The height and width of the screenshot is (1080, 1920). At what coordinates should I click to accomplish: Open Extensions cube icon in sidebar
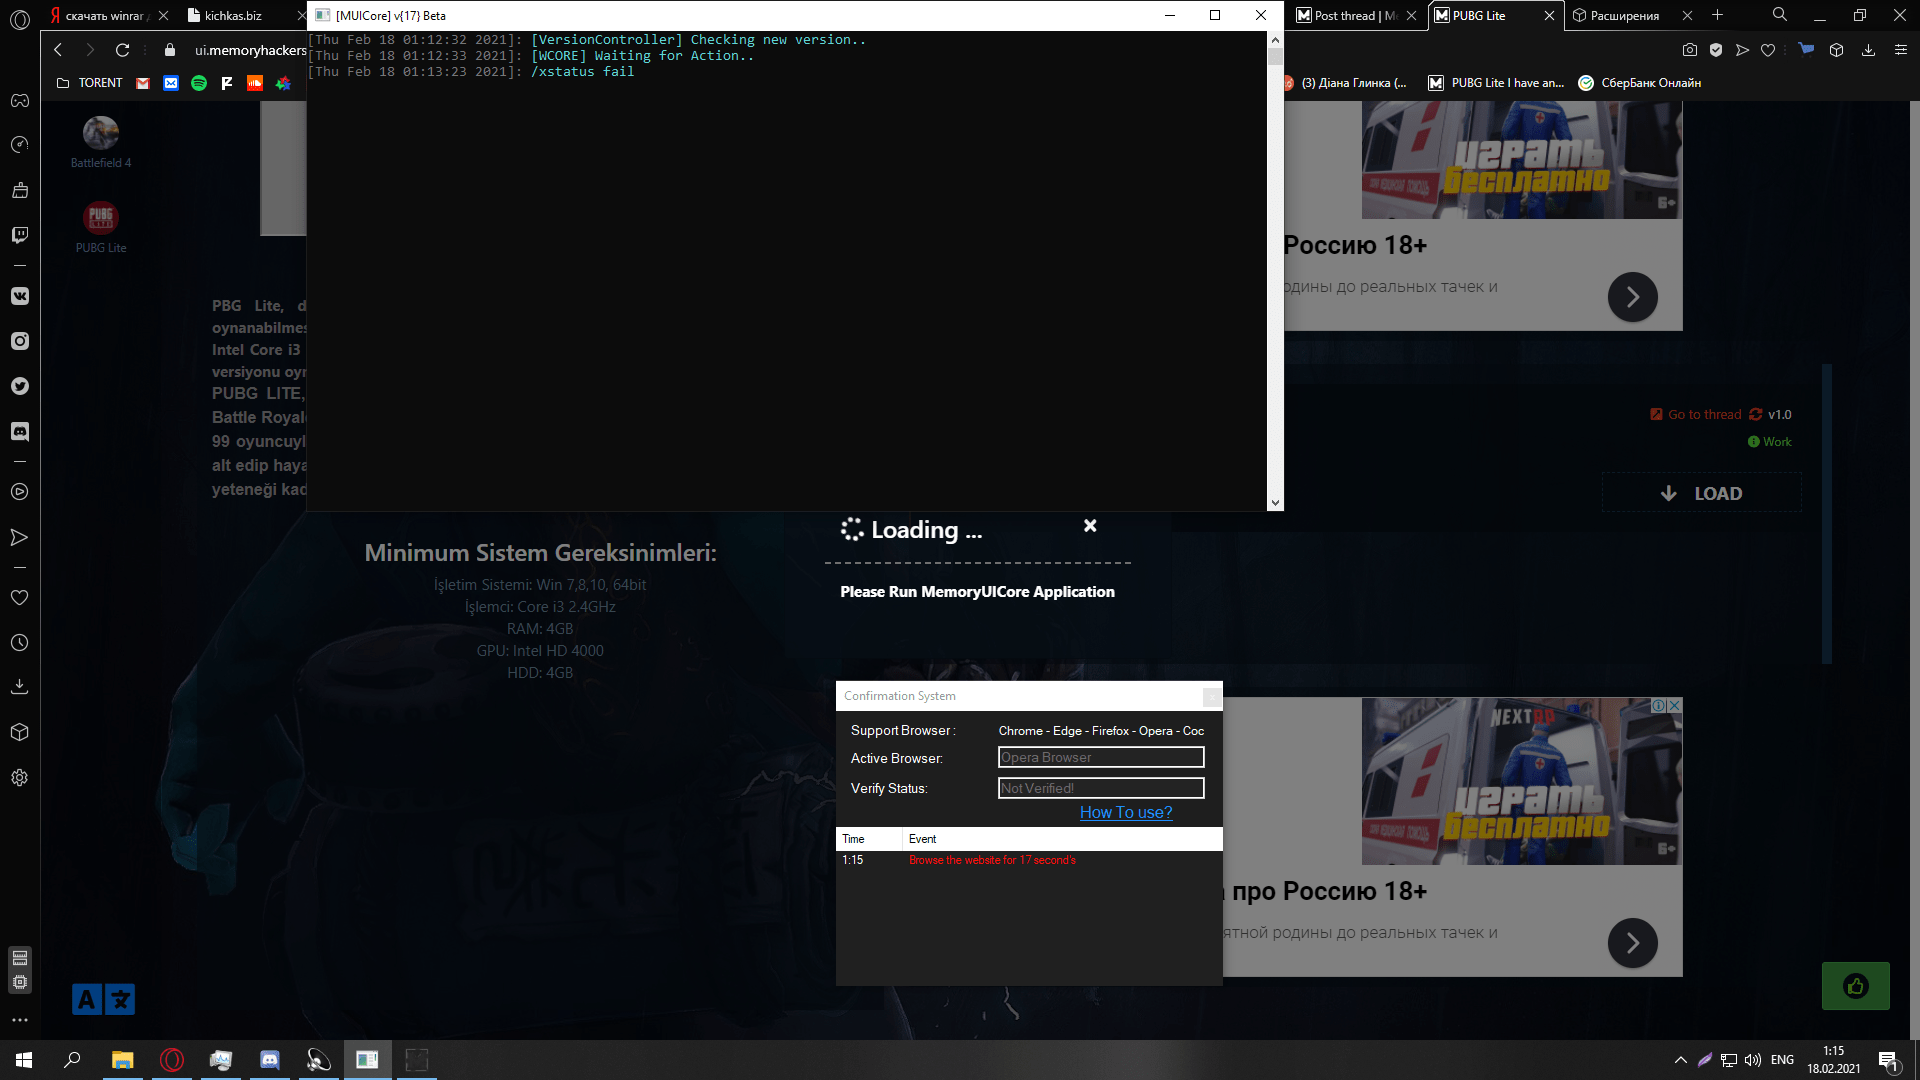(20, 732)
